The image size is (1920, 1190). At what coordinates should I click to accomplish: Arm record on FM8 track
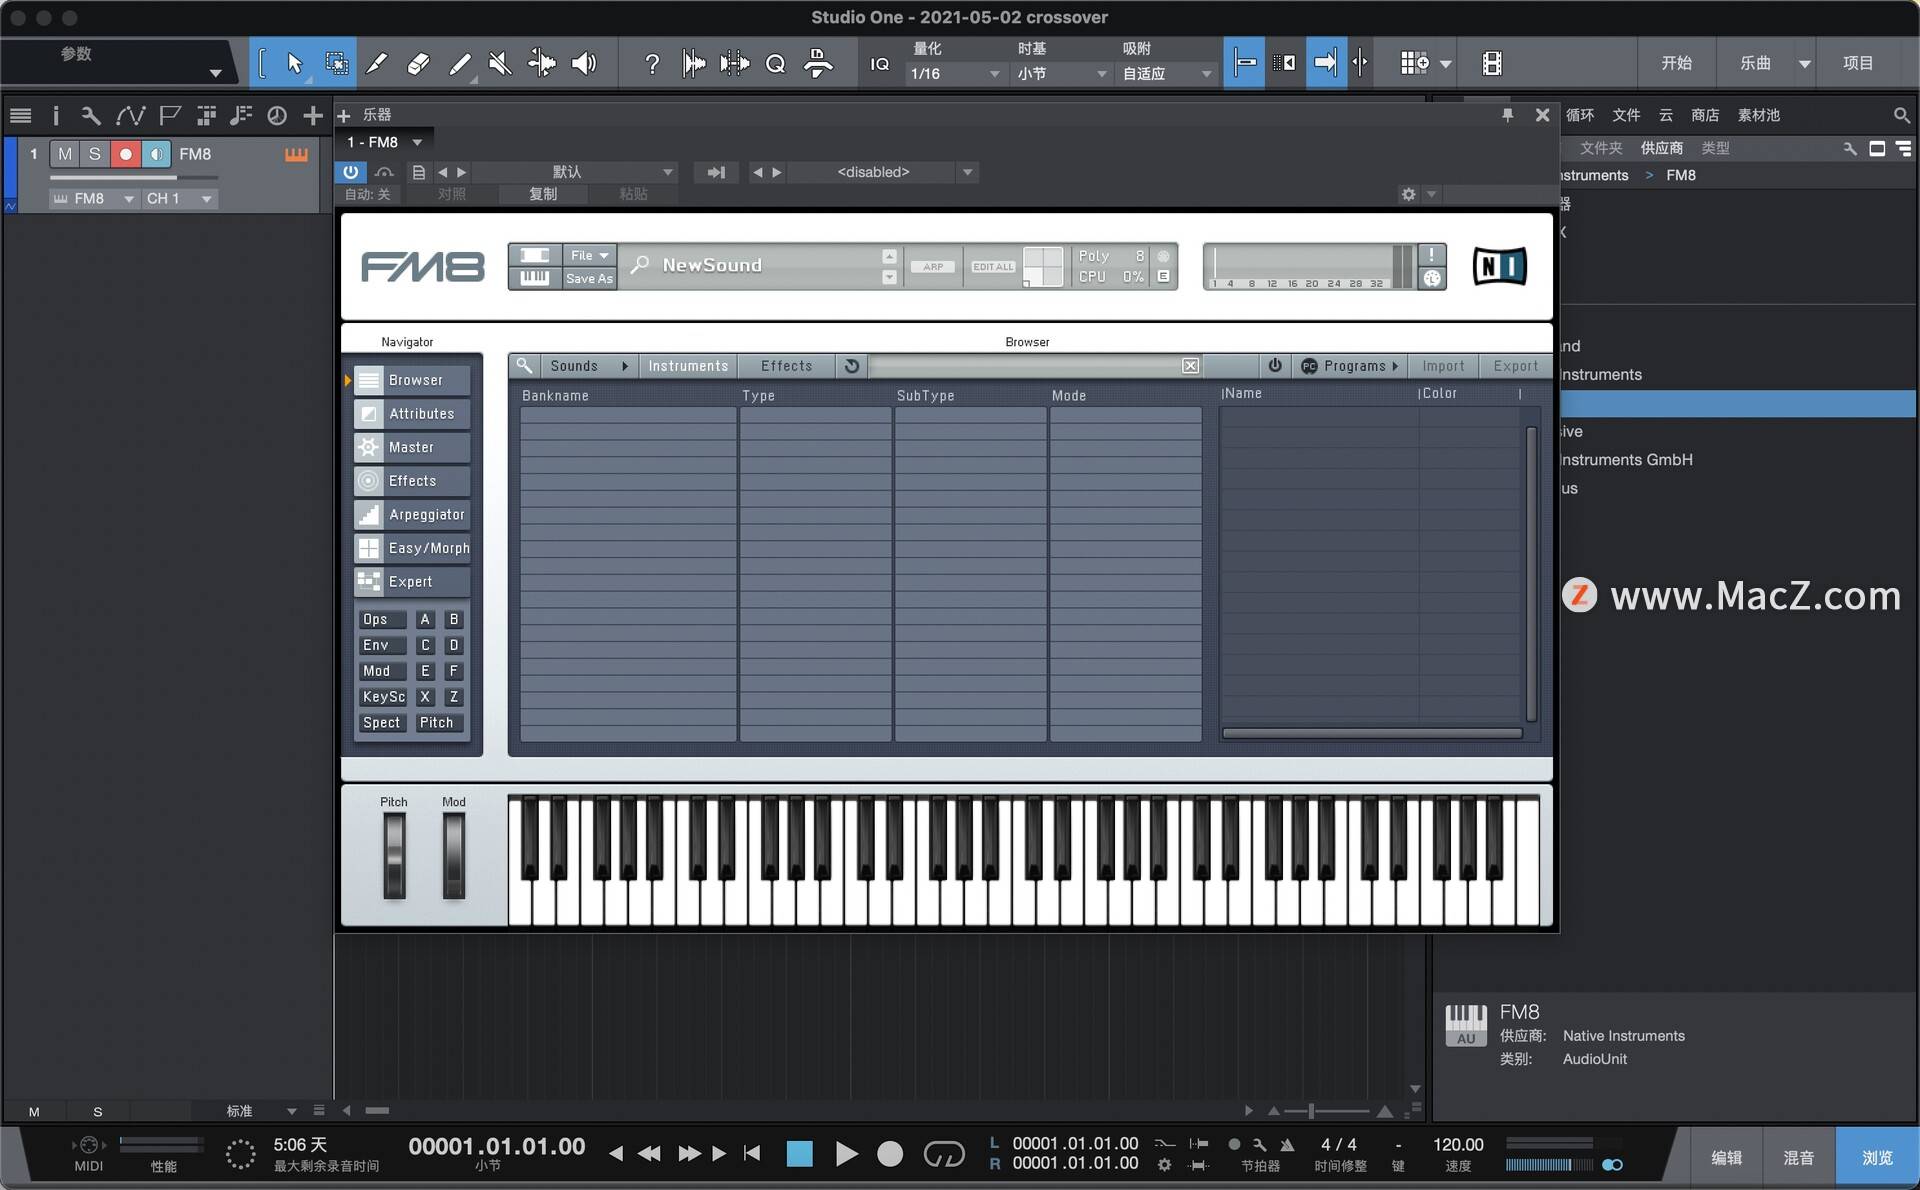pos(126,154)
